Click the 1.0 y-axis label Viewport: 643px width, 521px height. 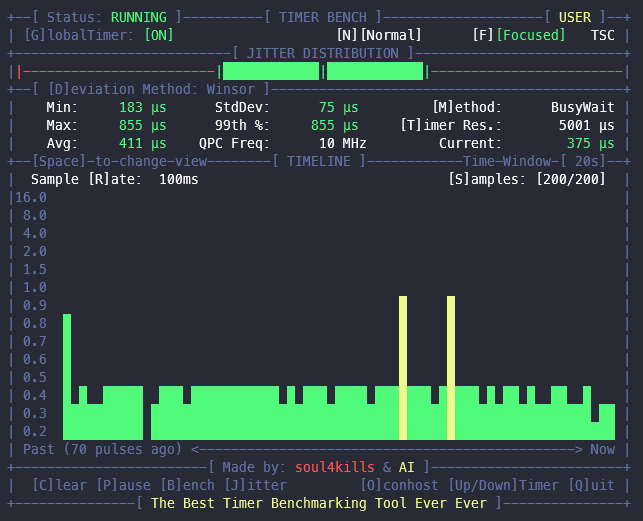(x=35, y=287)
